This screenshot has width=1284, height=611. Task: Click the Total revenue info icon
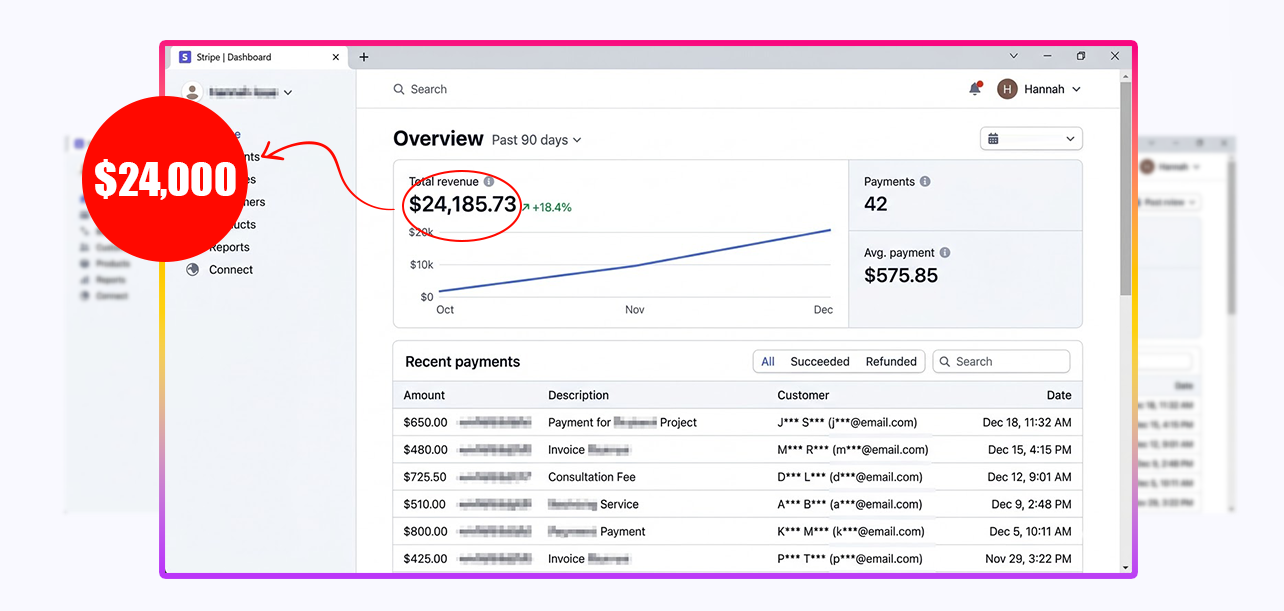(x=489, y=182)
